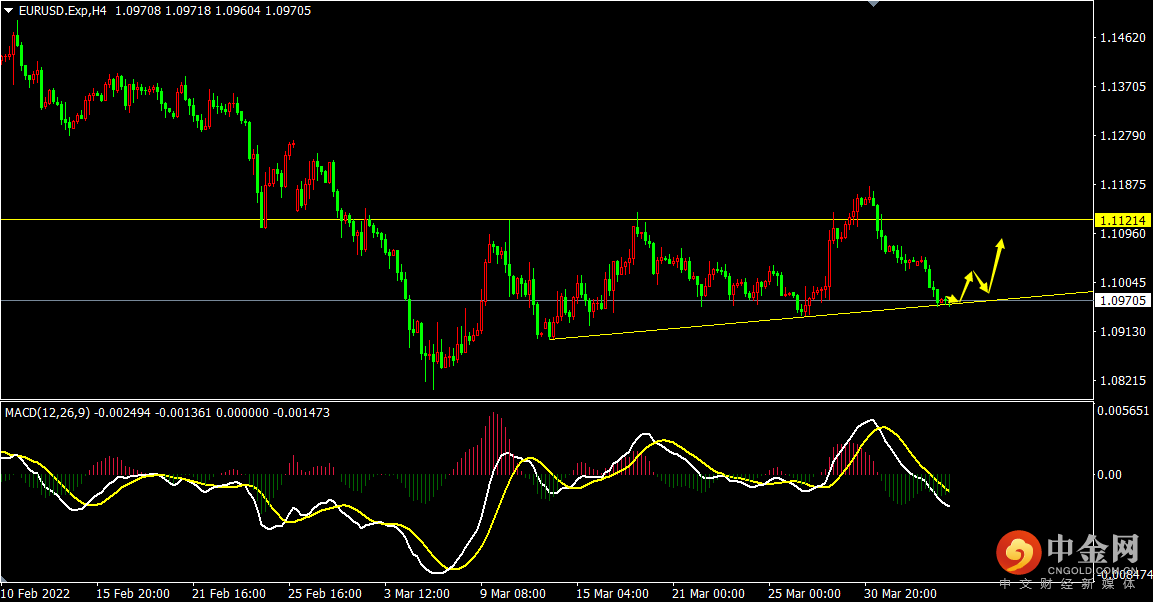Click the 10 Feb 2022 date label
This screenshot has height=602, width=1153.
pos(35,593)
